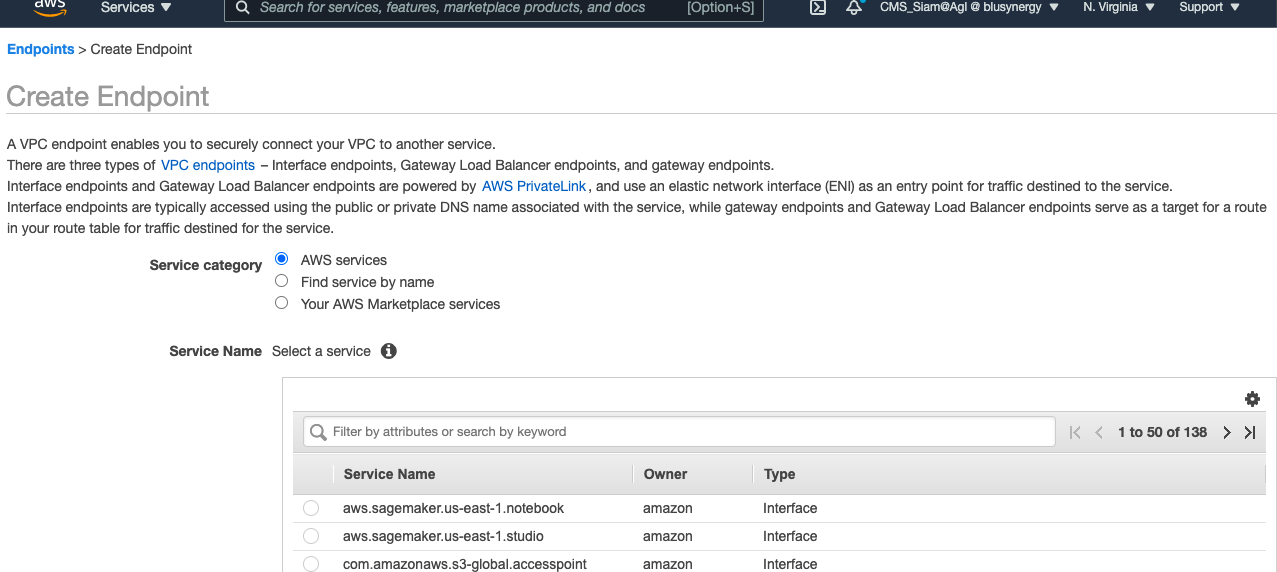Viewport: 1277px width, 572px height.
Task: Select the Find service by name option
Action: click(281, 281)
